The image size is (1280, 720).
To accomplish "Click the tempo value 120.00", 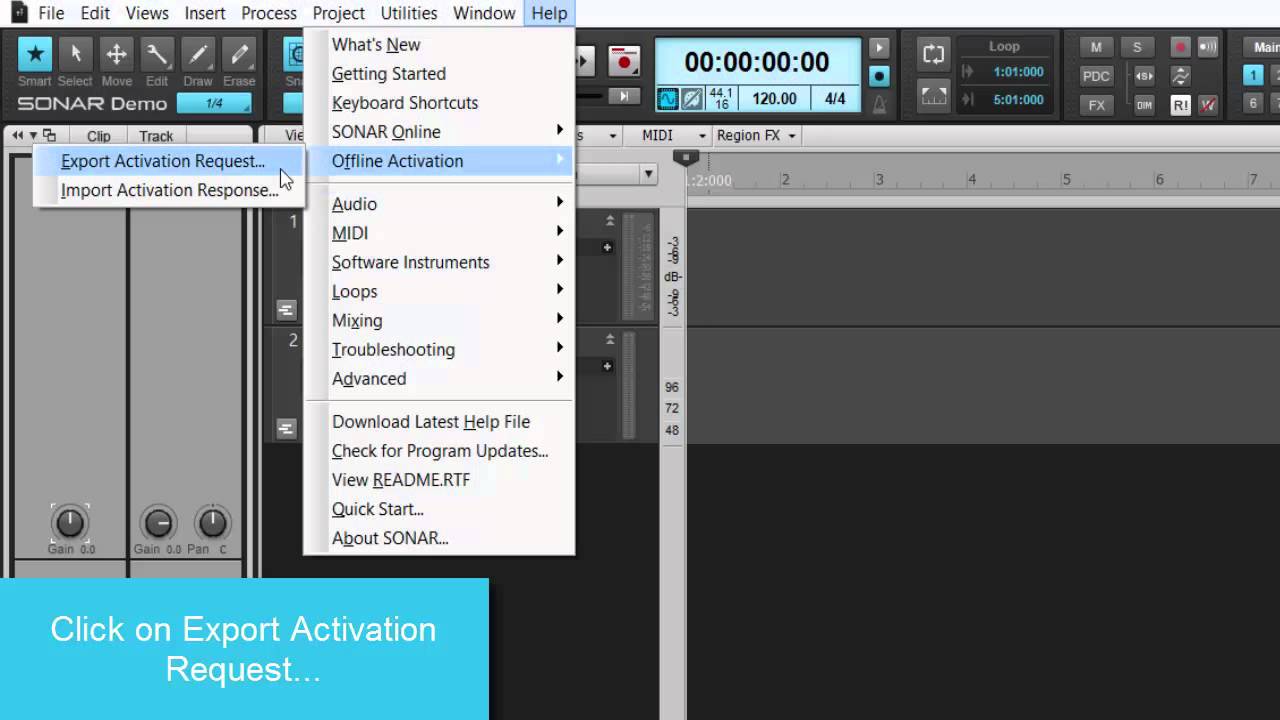I will [774, 99].
